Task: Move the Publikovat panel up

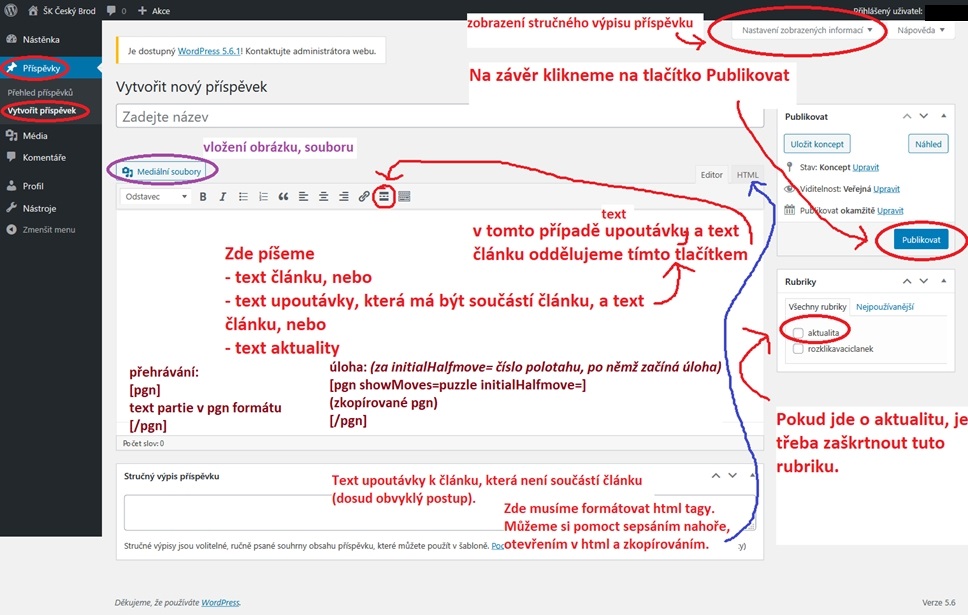Action: (x=907, y=116)
